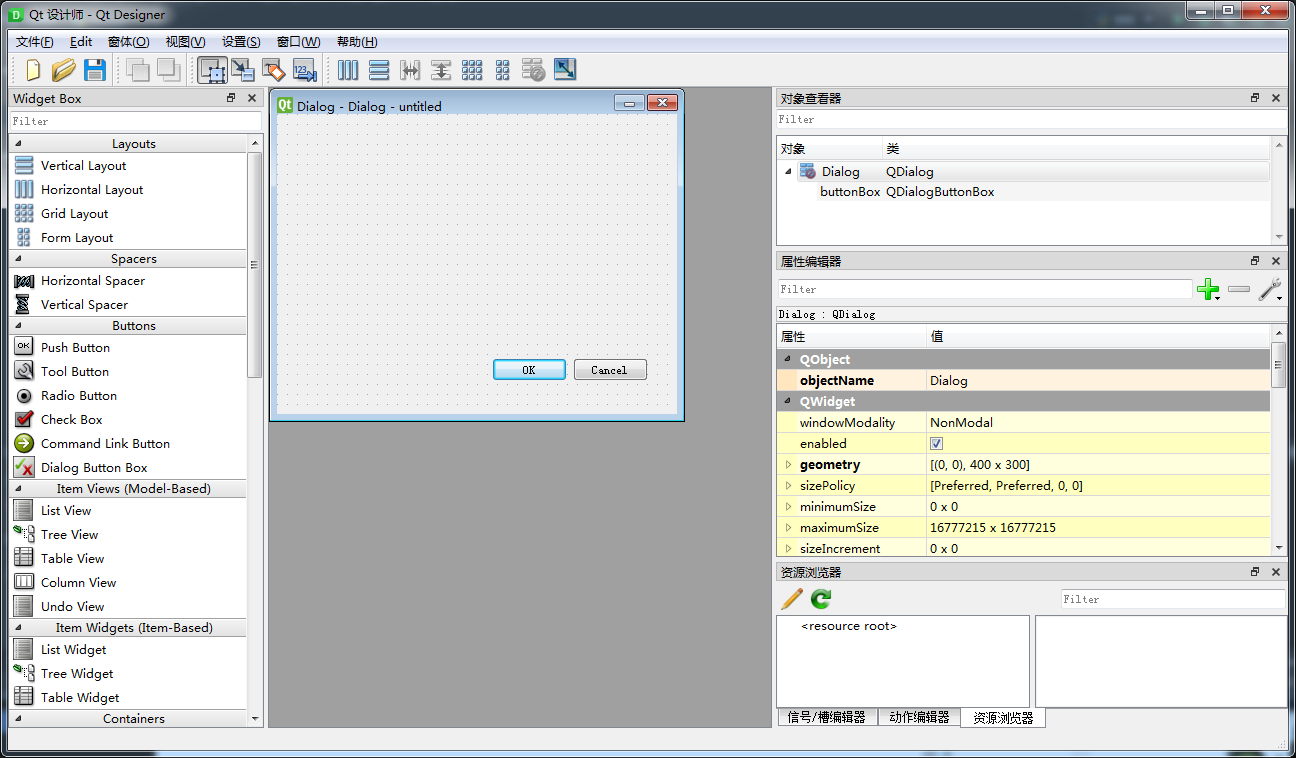Click the green reload icon in 资源浏览器
1296x758 pixels.
(x=819, y=598)
